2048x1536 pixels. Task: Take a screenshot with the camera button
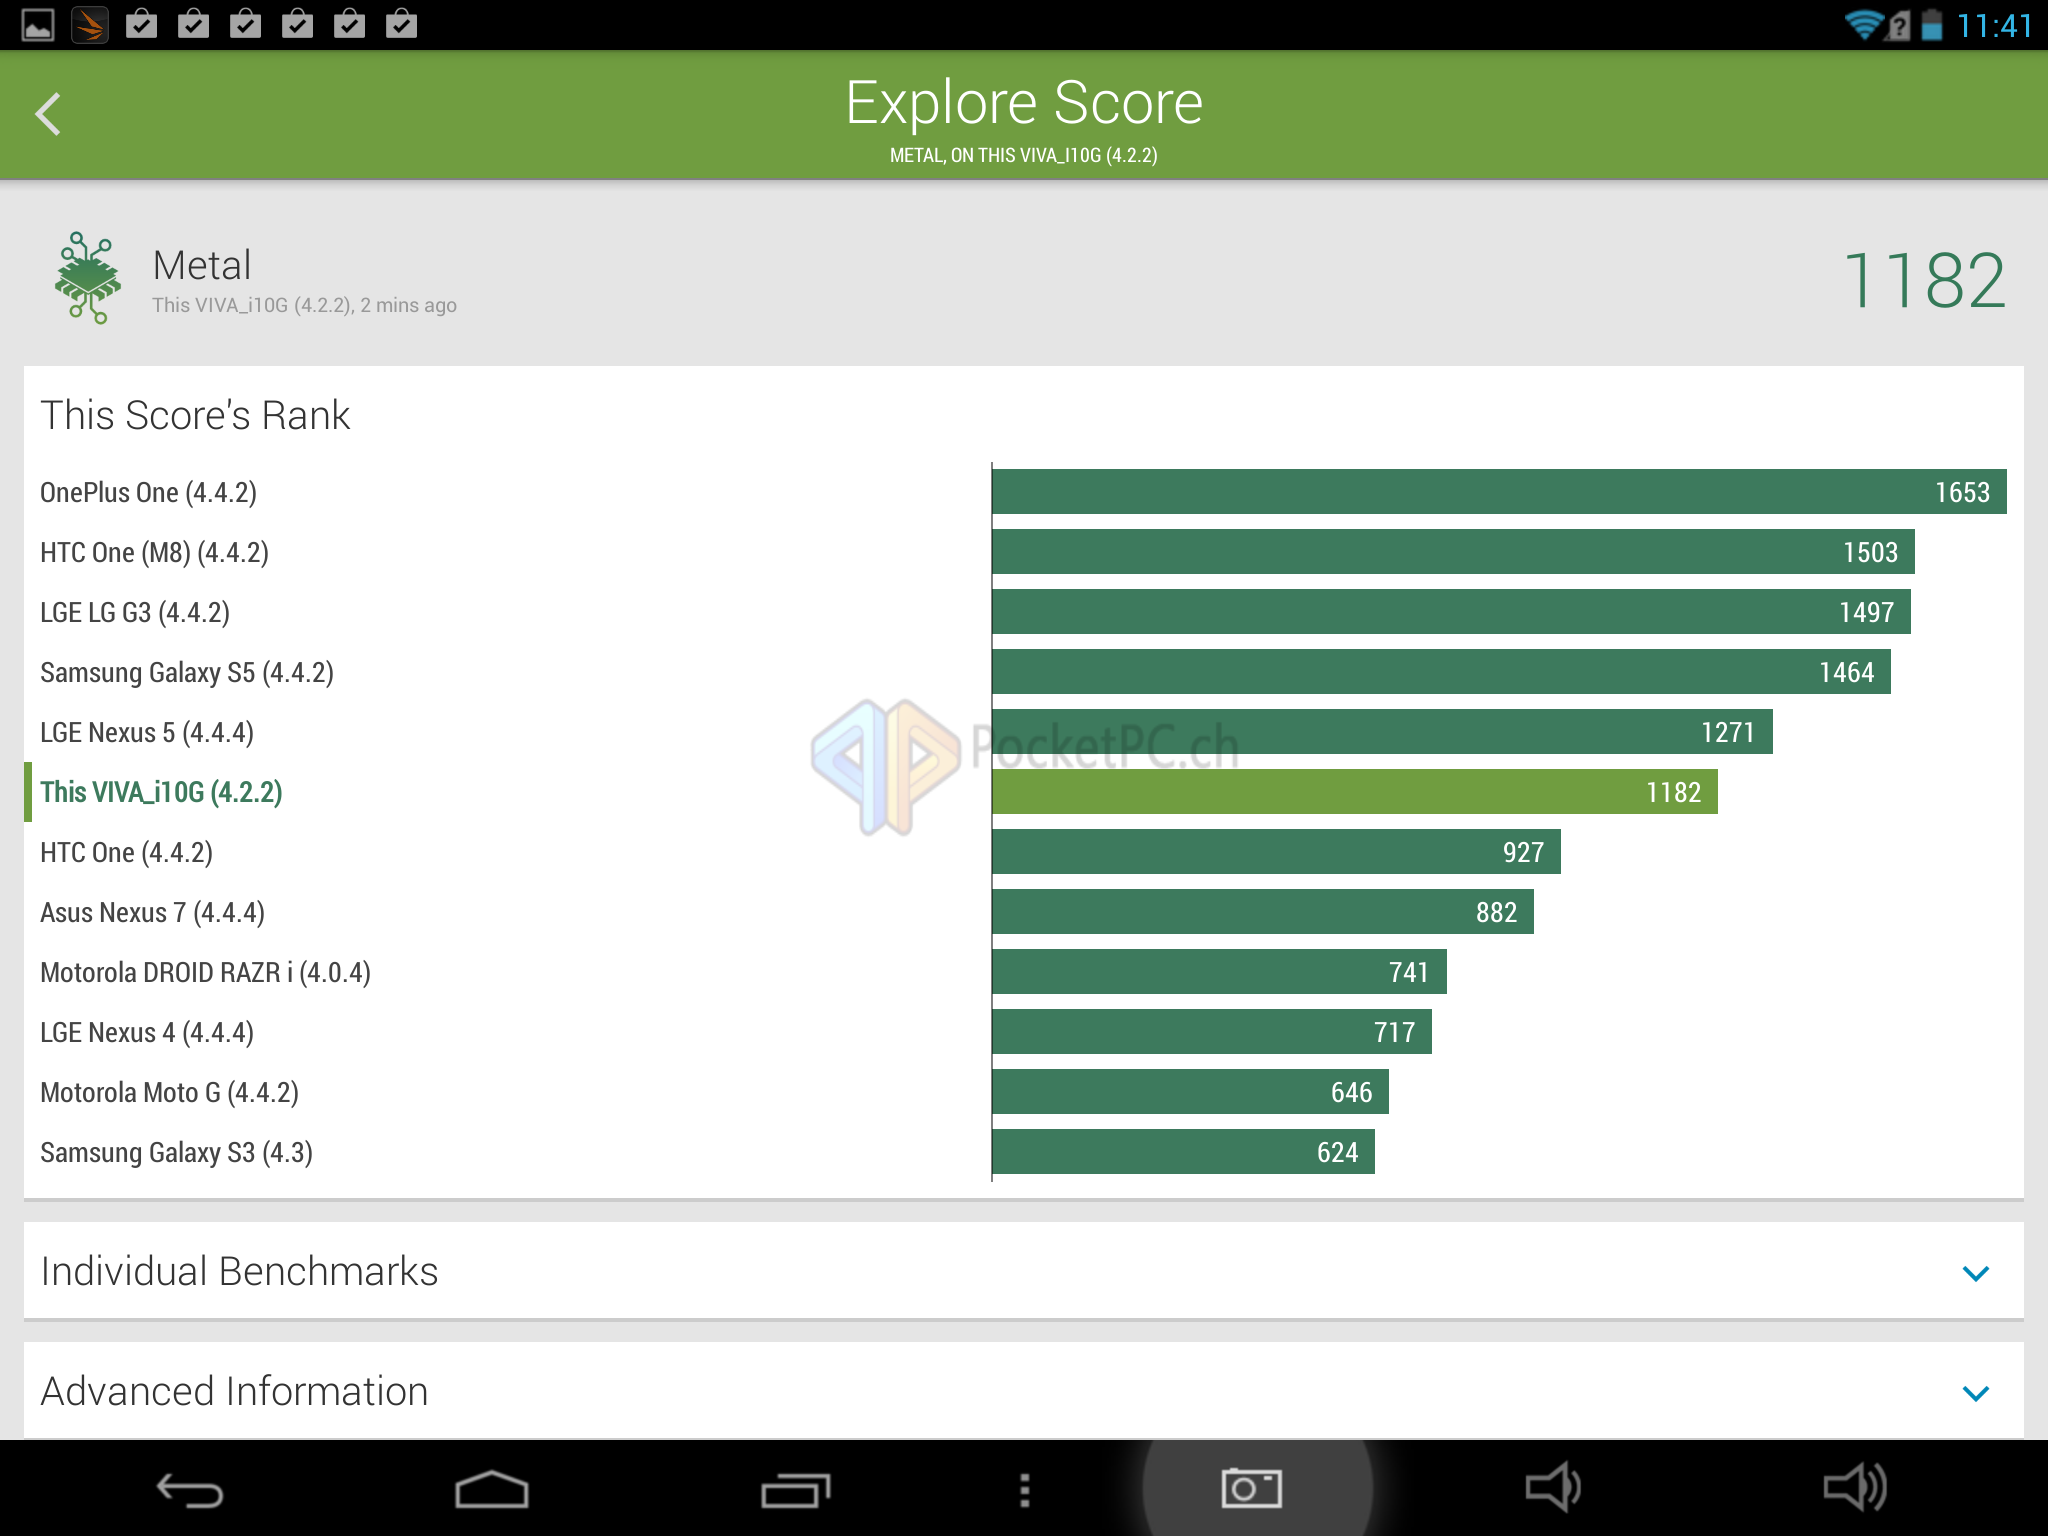point(1252,1488)
